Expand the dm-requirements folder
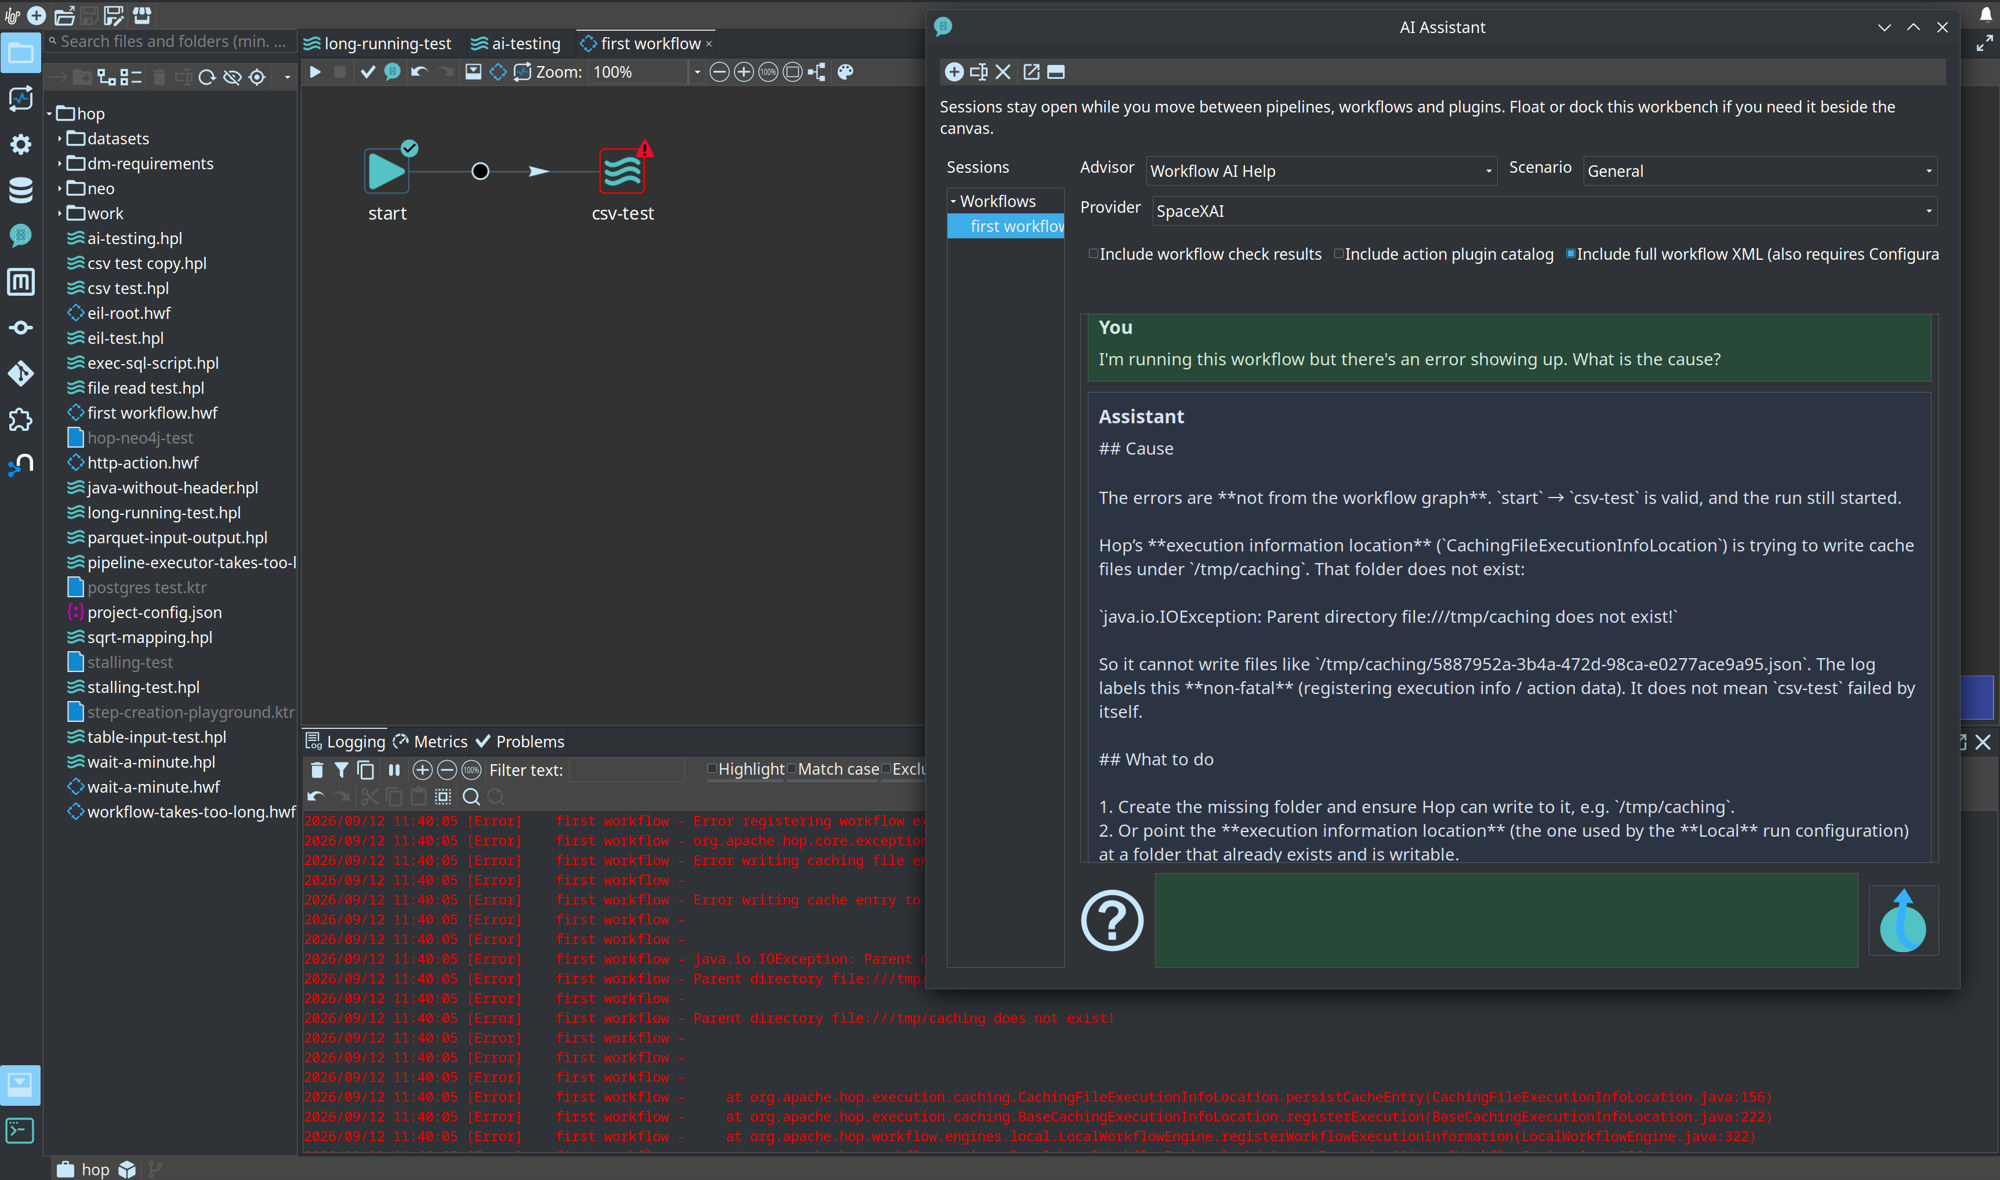Image resolution: width=2000 pixels, height=1180 pixels. tap(60, 164)
